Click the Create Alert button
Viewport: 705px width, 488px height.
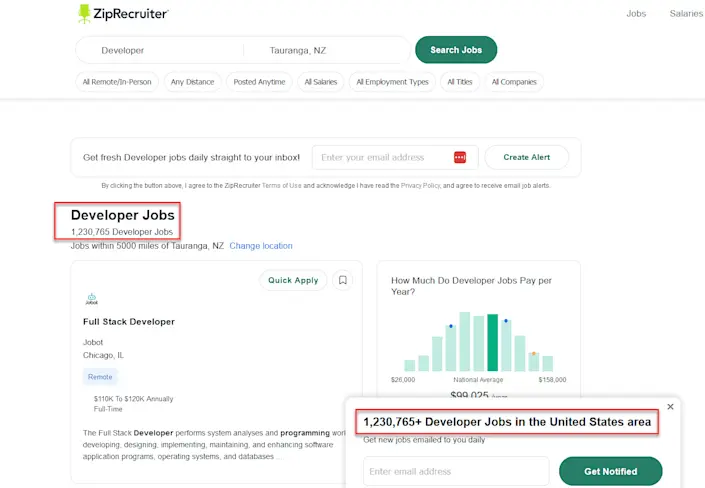pos(527,157)
